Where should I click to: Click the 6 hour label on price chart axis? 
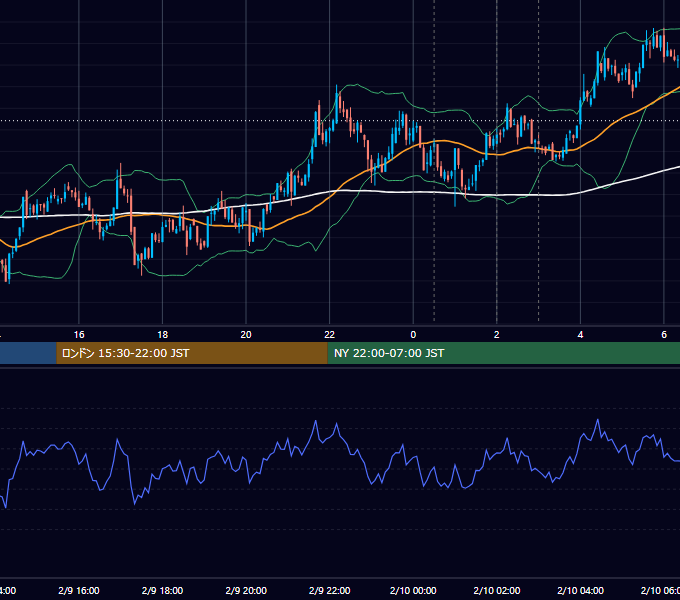pos(664,335)
